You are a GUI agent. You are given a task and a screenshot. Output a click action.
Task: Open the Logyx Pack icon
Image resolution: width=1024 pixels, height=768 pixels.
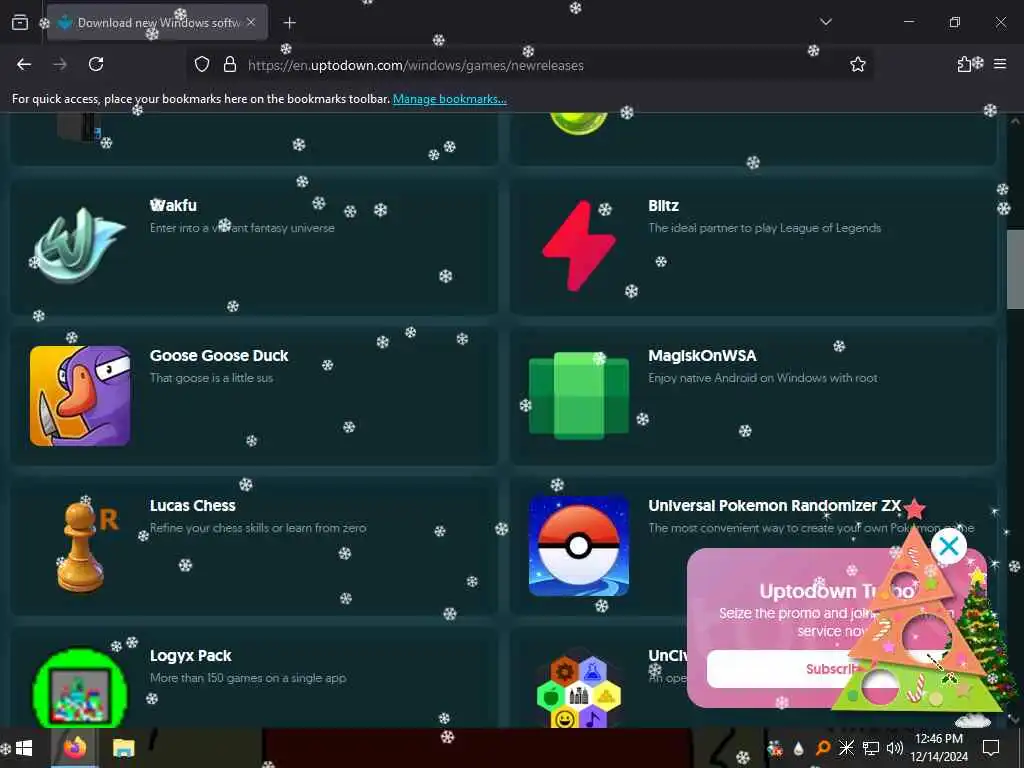click(x=80, y=688)
